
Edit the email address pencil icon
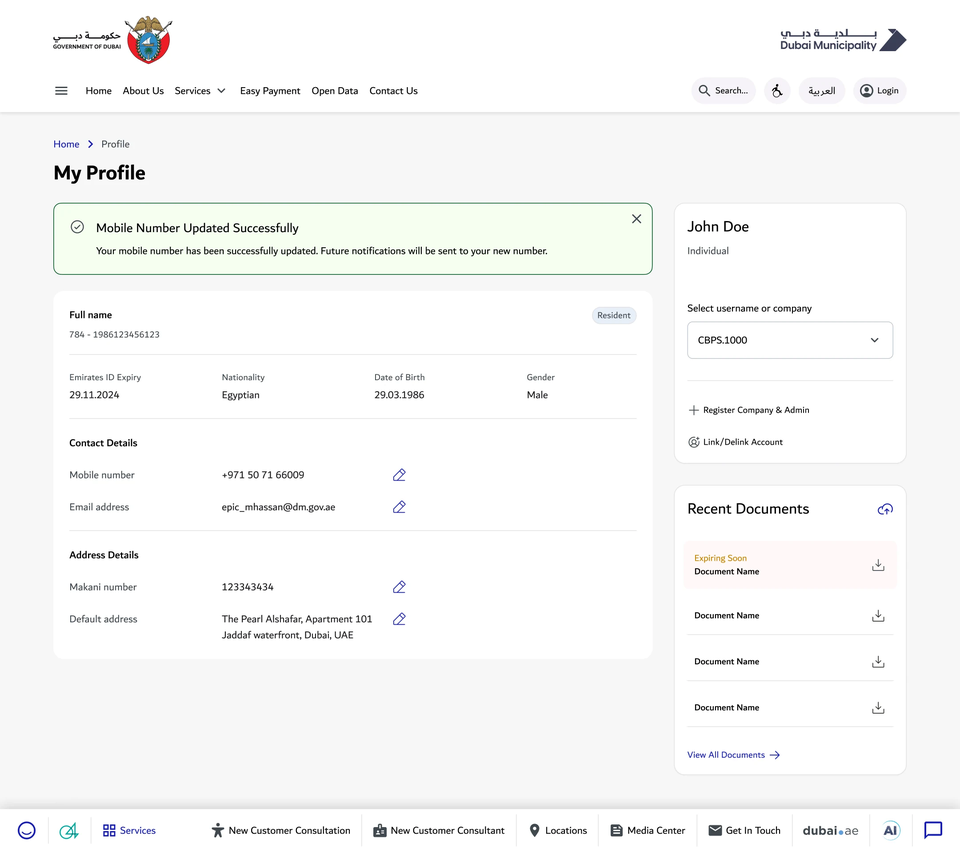399,507
